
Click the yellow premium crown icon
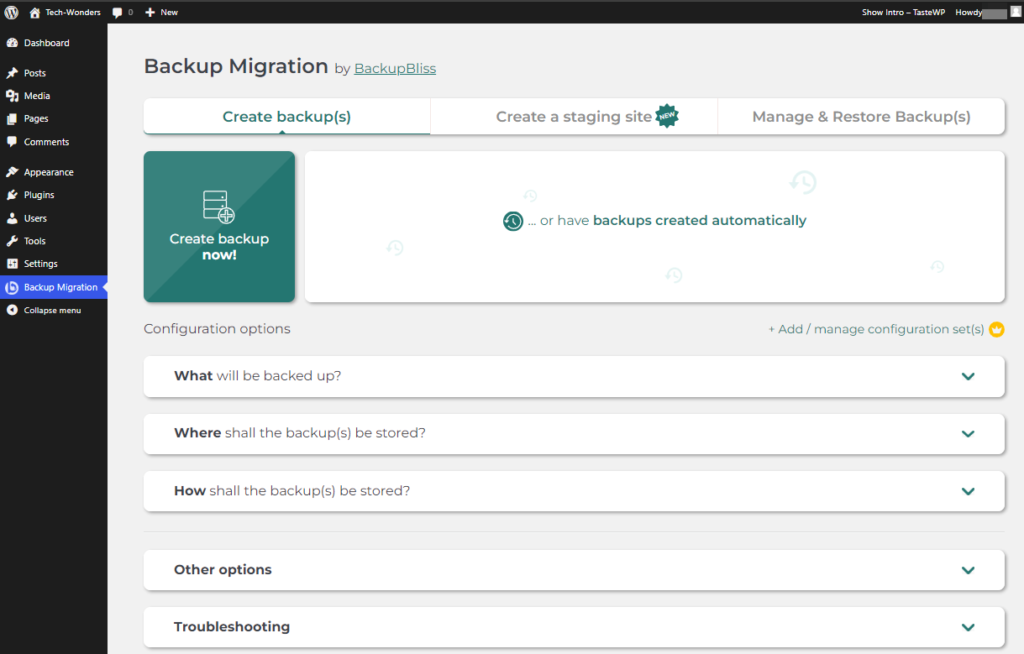(x=997, y=329)
